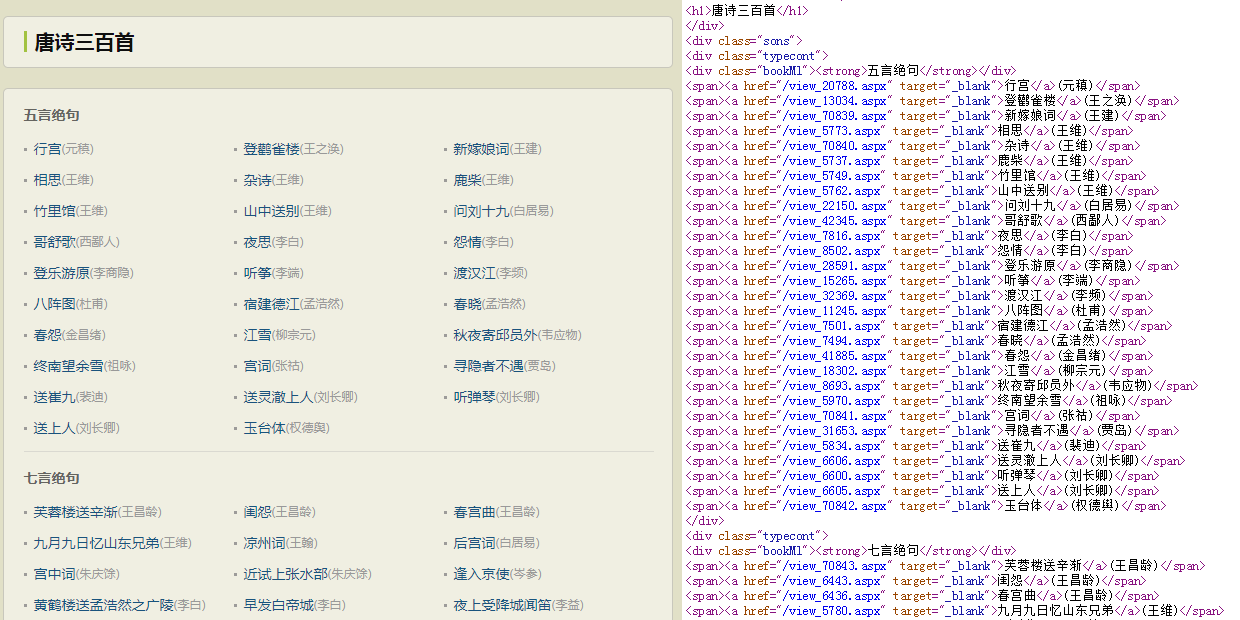Open 新嫁娘词 in the rendered poem list

click(x=481, y=149)
